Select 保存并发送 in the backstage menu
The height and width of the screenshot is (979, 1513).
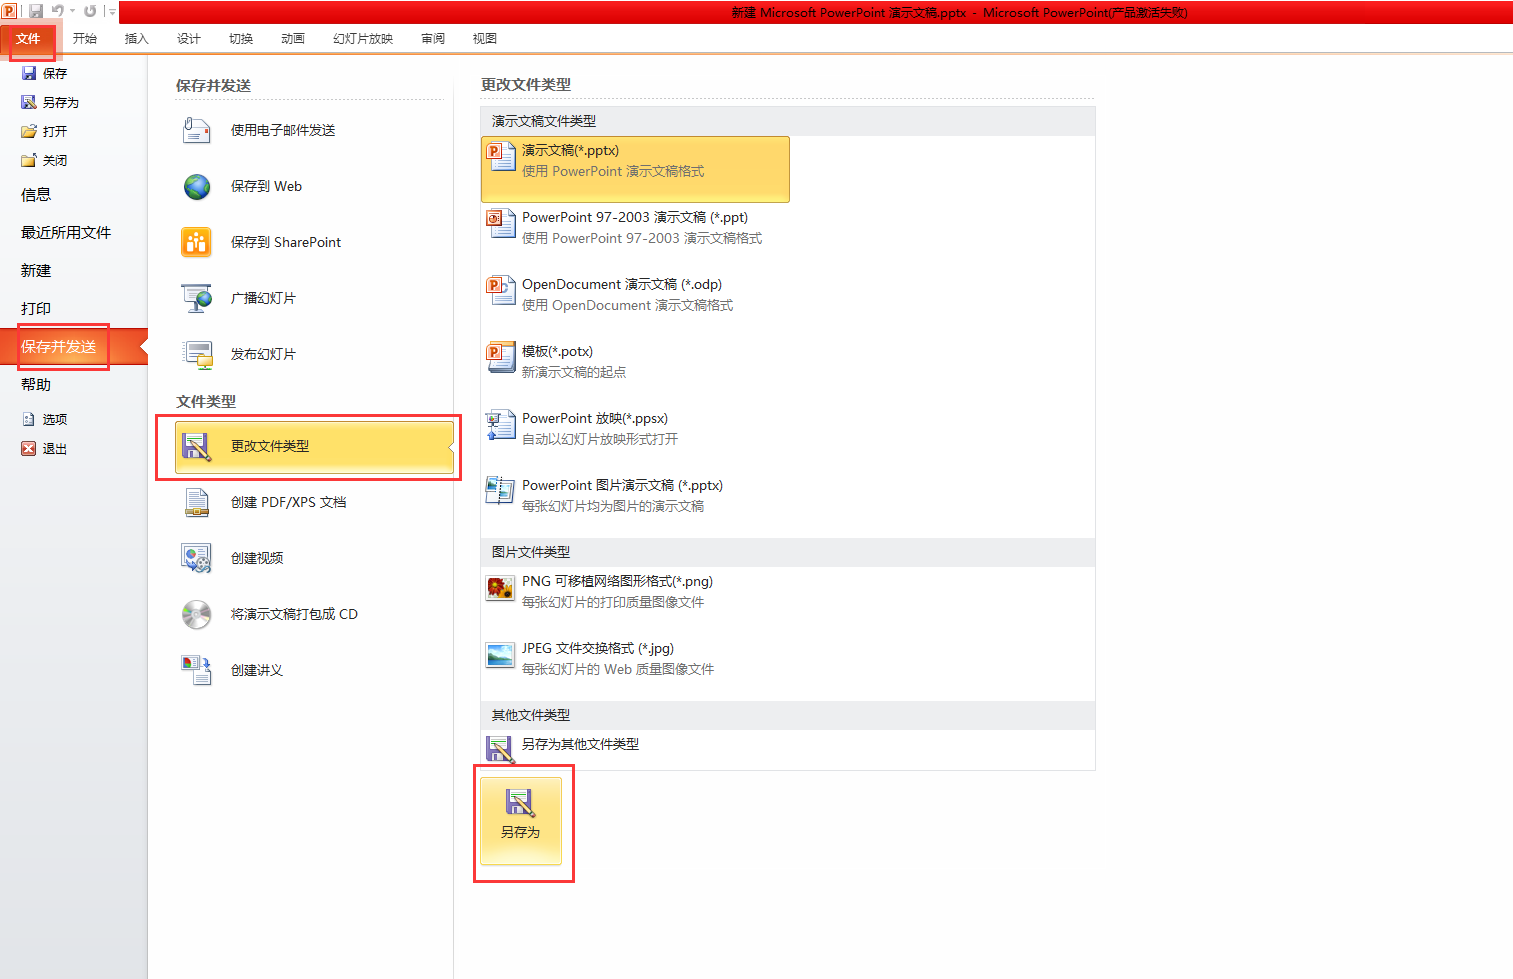(x=74, y=347)
